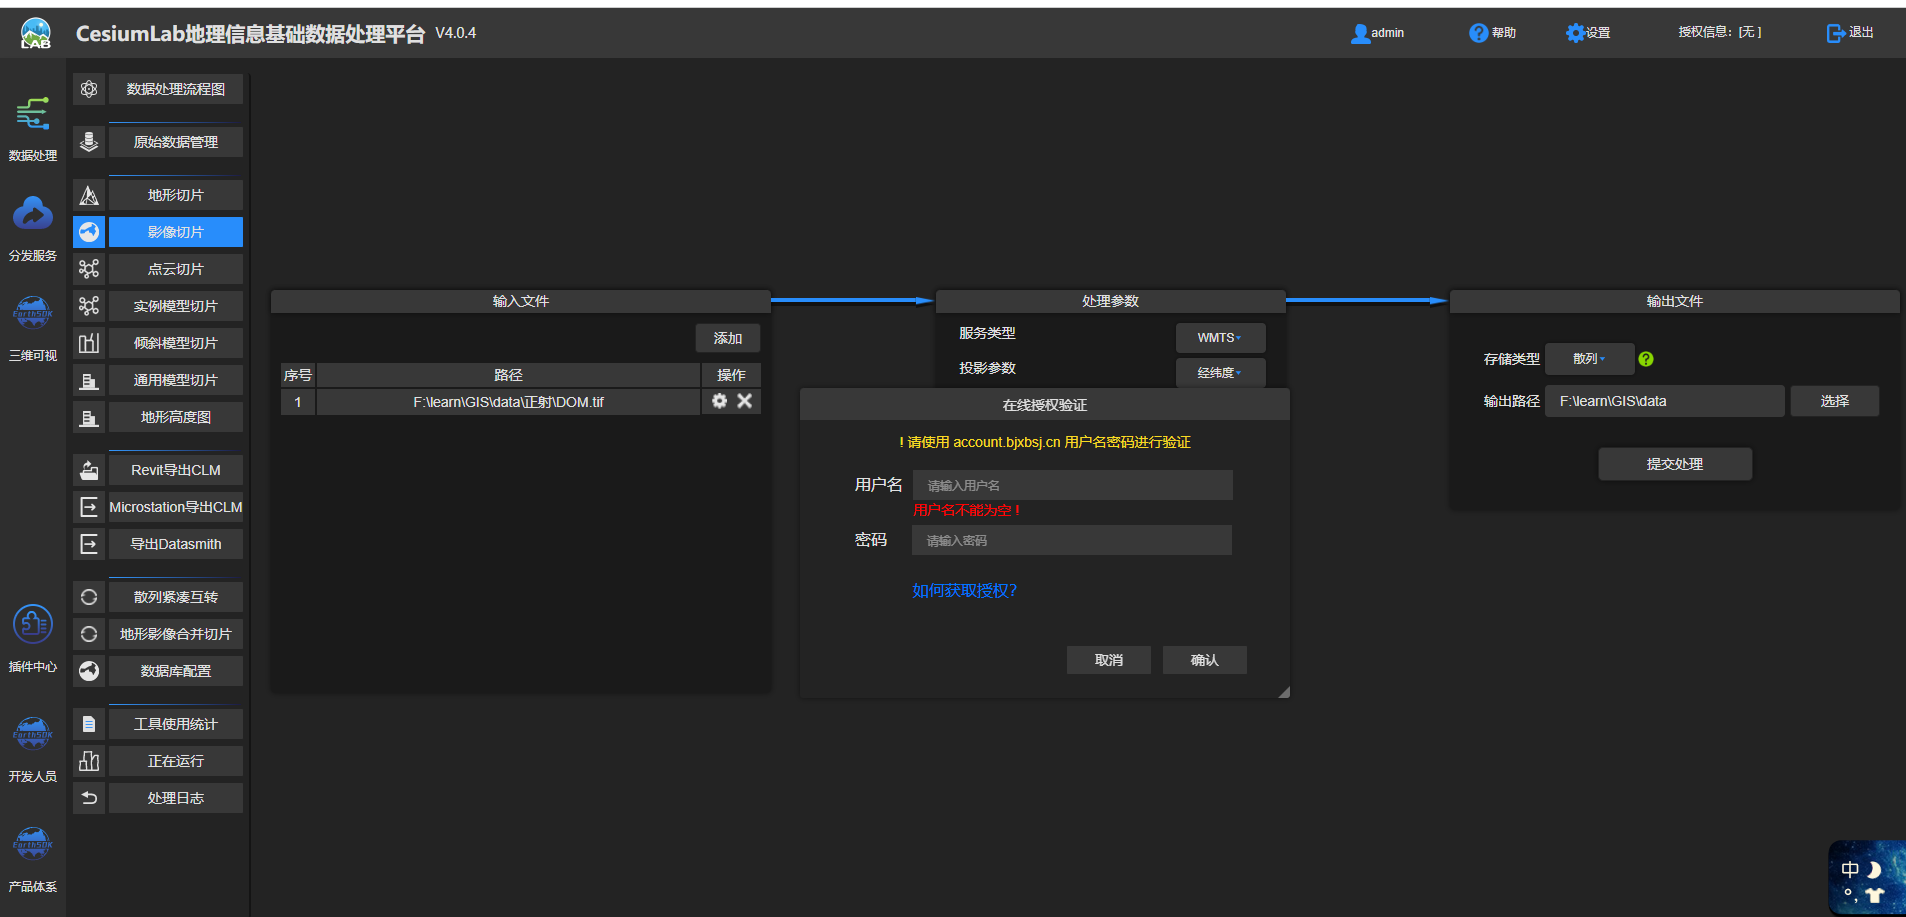Click 取消 in the authorization dialog
The image size is (1906, 917).
[x=1109, y=660]
